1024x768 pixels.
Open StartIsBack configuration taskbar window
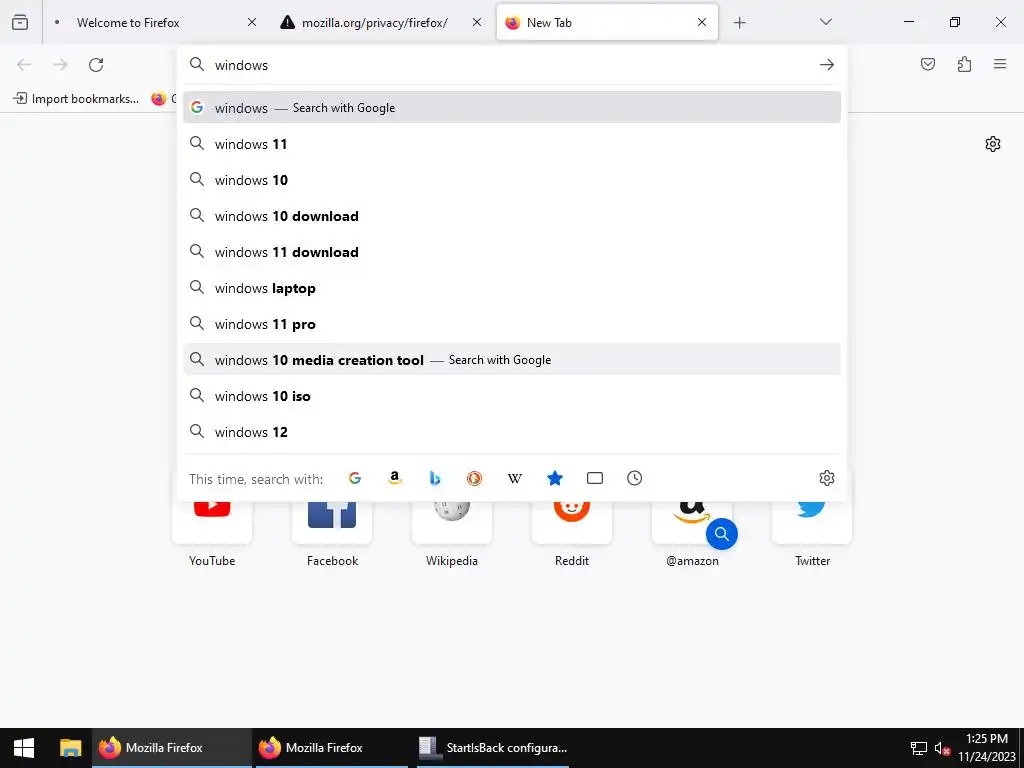click(x=493, y=748)
